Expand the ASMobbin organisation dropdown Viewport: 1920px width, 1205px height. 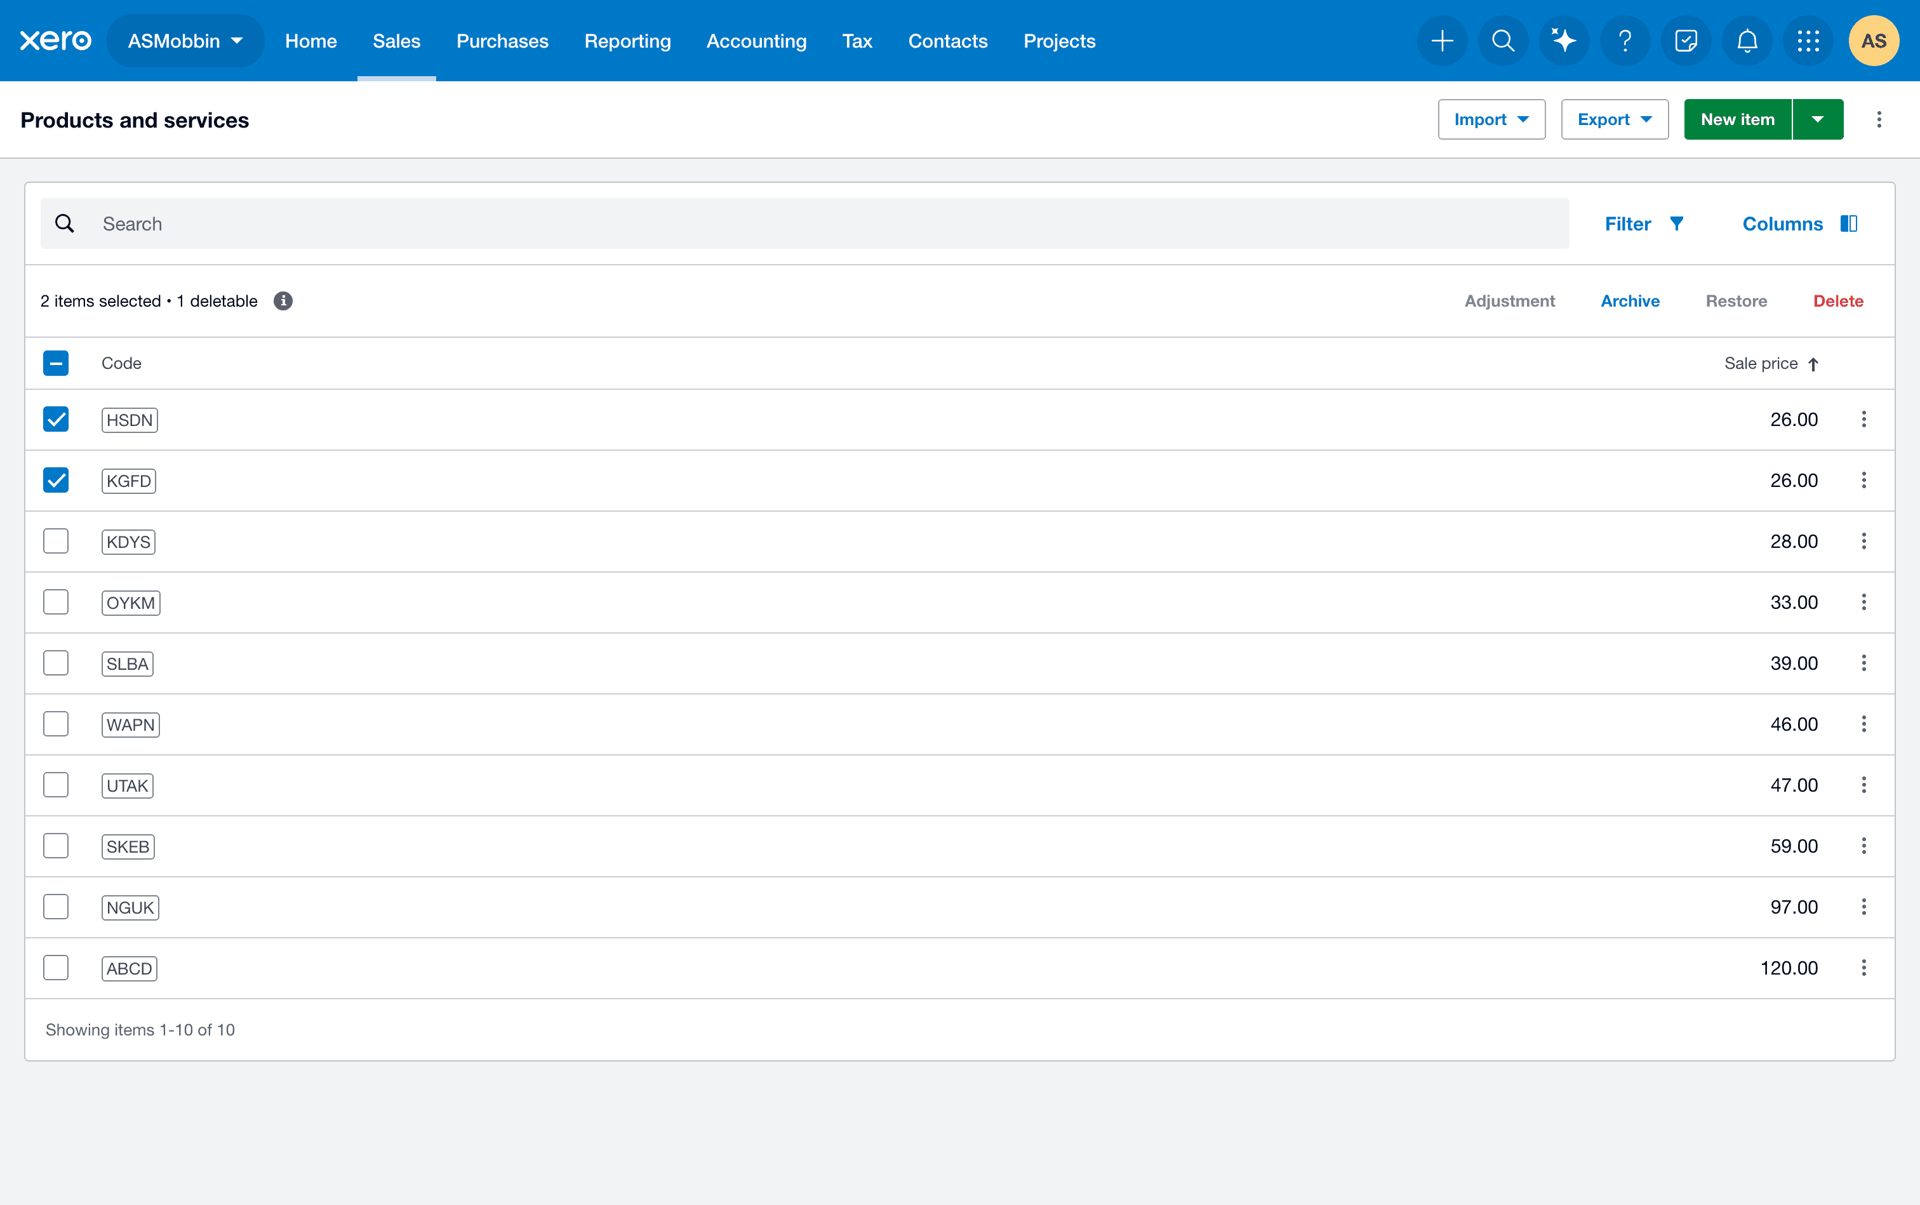coord(185,41)
